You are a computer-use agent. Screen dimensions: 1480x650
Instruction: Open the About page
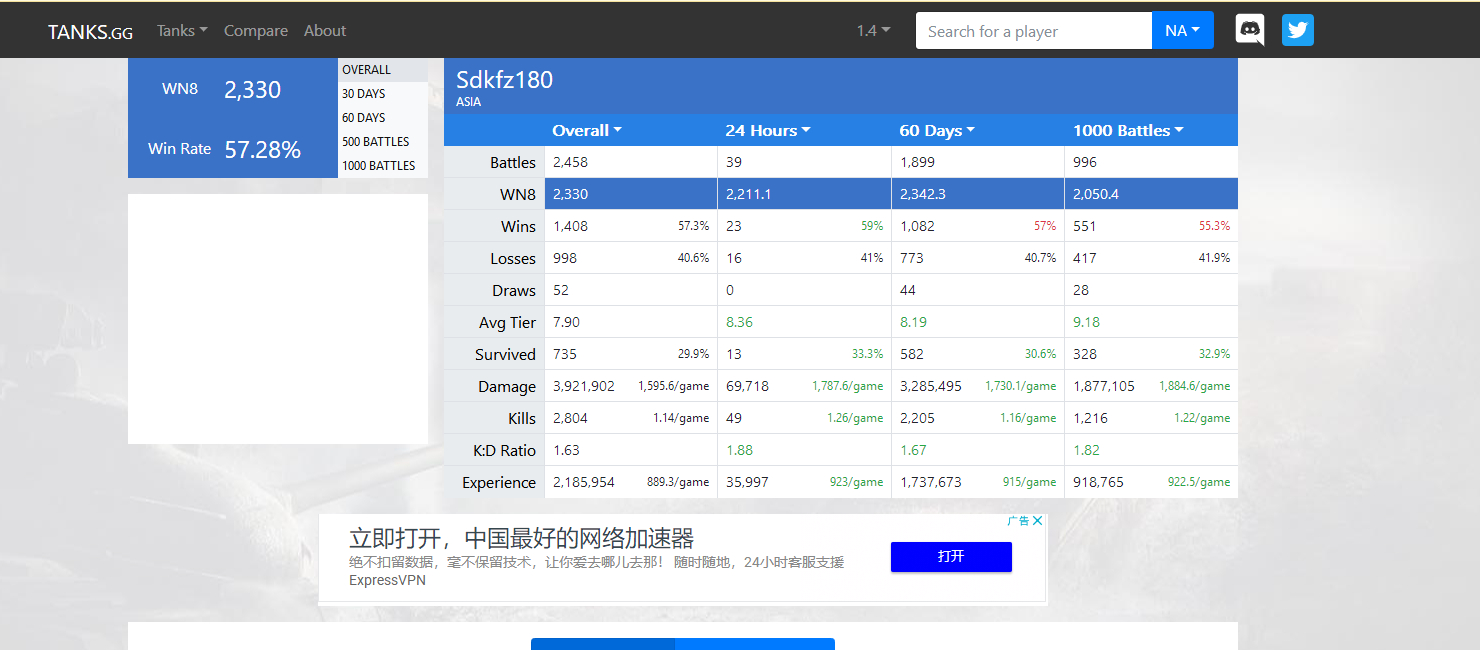tap(325, 31)
